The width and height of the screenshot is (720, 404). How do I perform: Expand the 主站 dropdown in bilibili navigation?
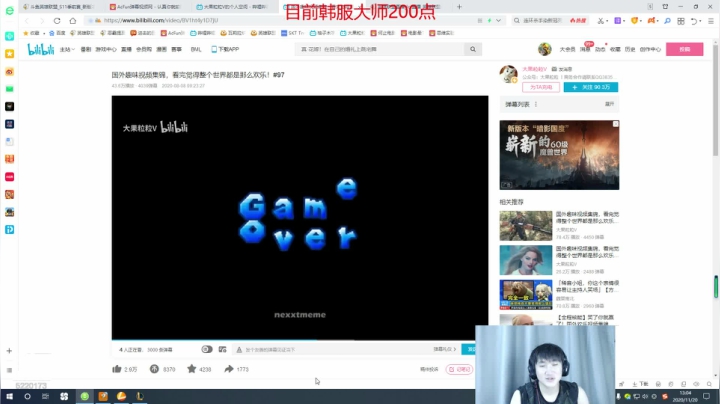(67, 49)
